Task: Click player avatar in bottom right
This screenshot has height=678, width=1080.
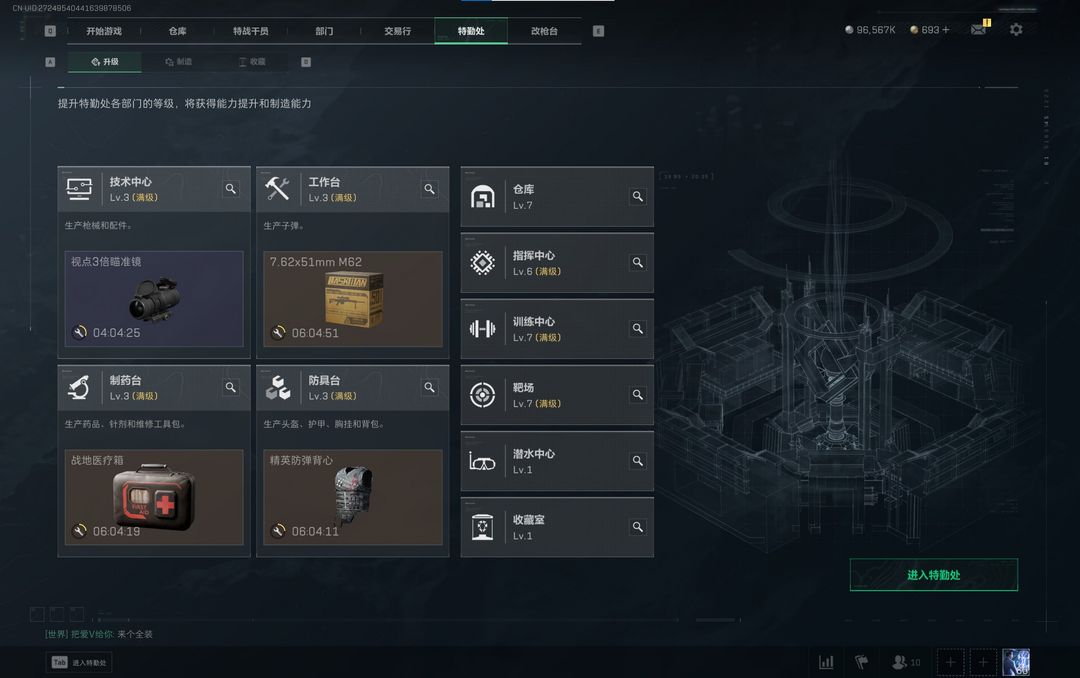Action: pos(1015,662)
